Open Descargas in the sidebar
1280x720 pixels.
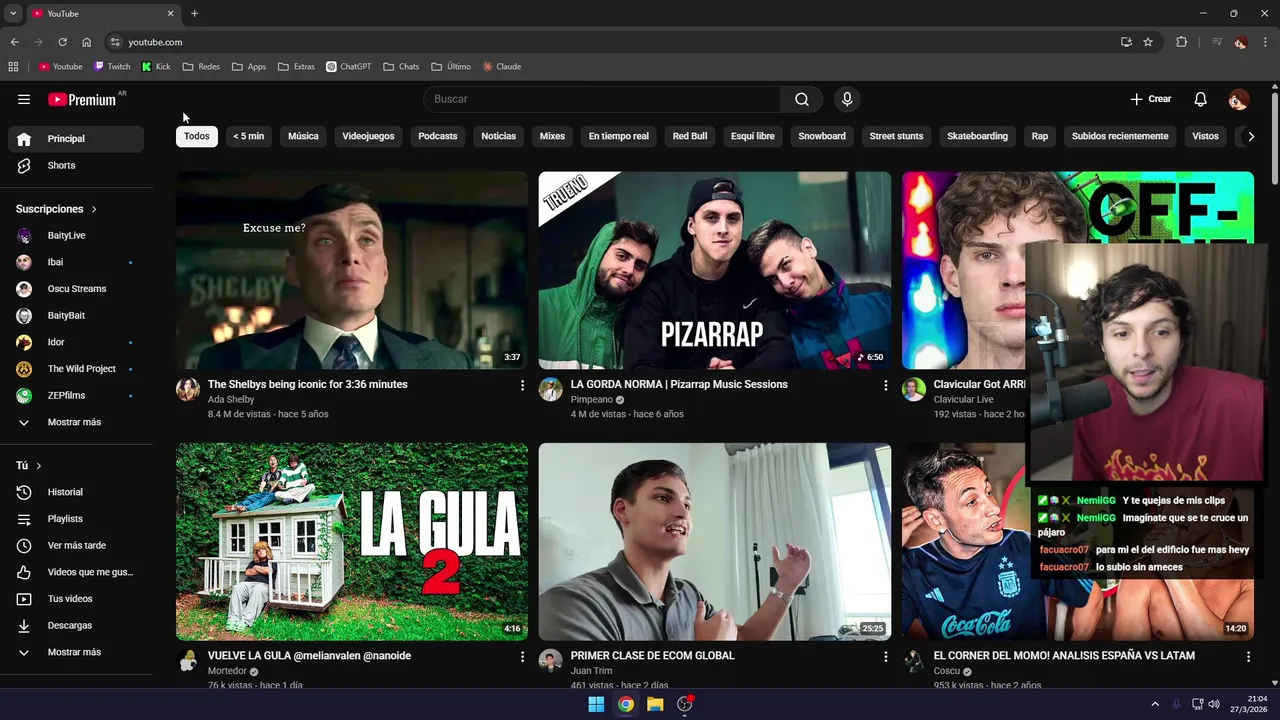coord(76,625)
